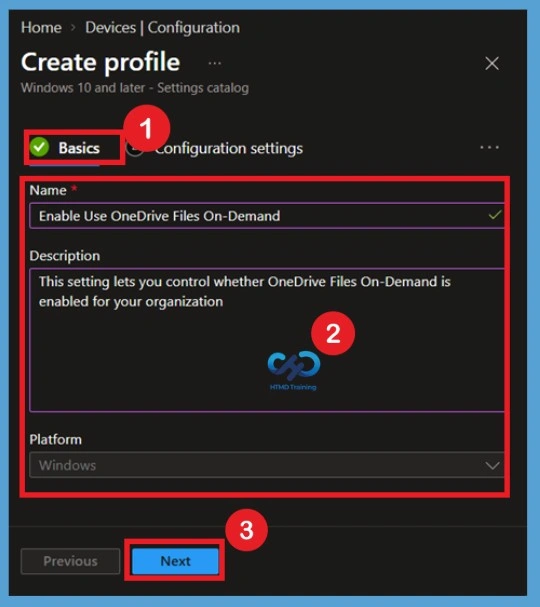Select the Basics tab
This screenshot has width=540, height=607.
coord(65,148)
